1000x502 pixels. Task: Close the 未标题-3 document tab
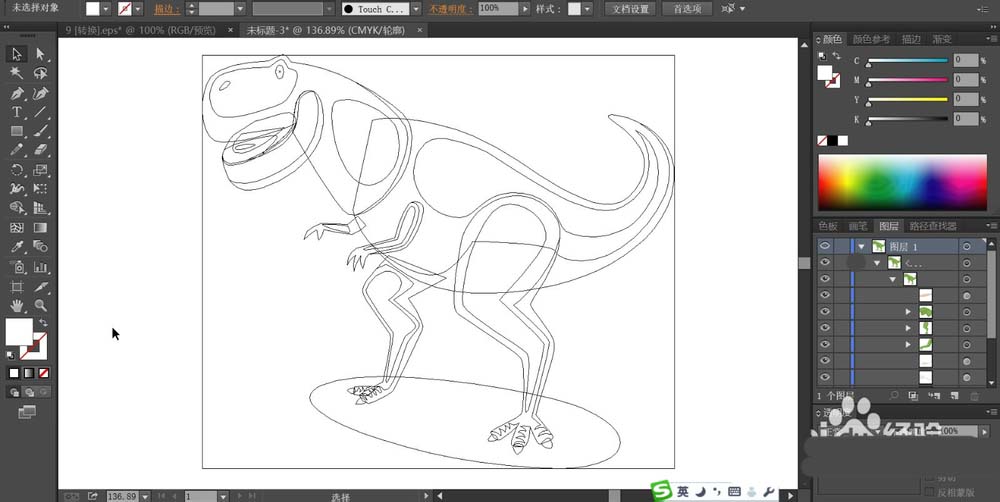pyautogui.click(x=420, y=30)
